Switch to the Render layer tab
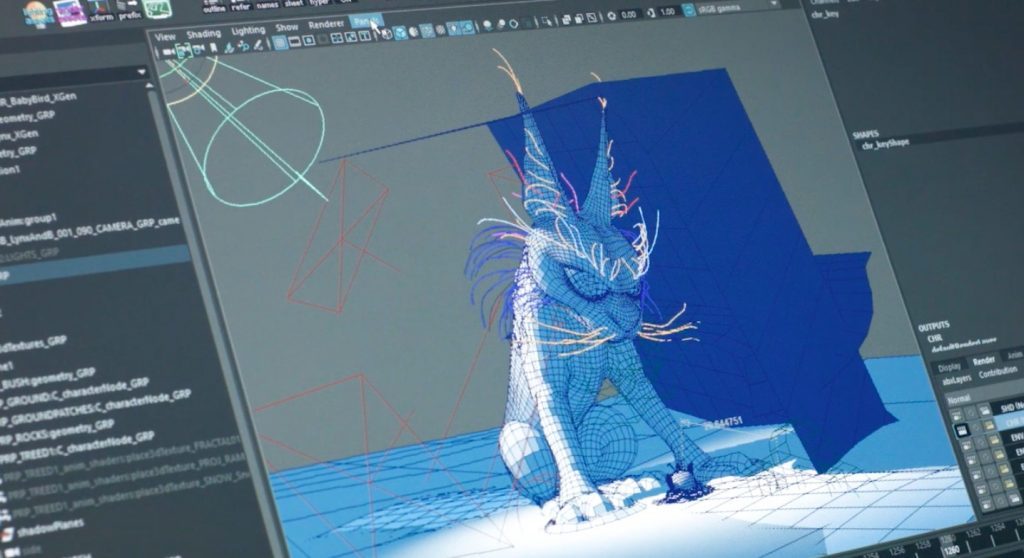The image size is (1024, 558). [x=983, y=360]
